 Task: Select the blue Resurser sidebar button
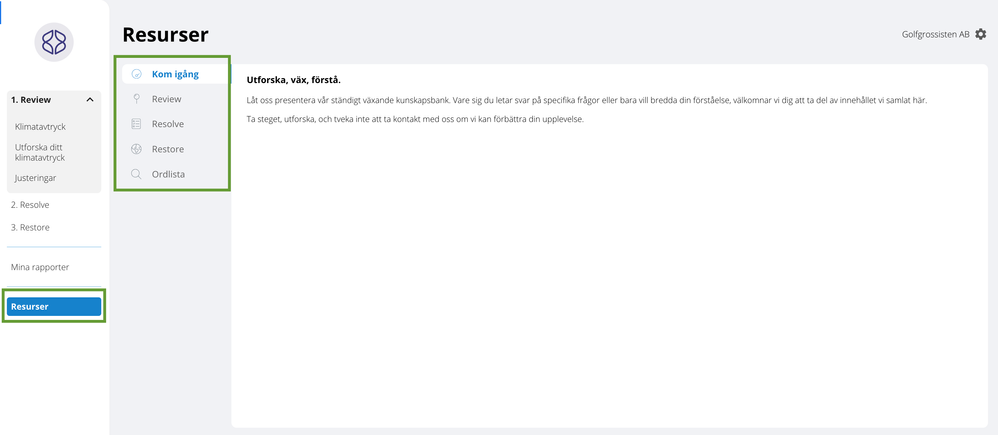click(x=54, y=307)
